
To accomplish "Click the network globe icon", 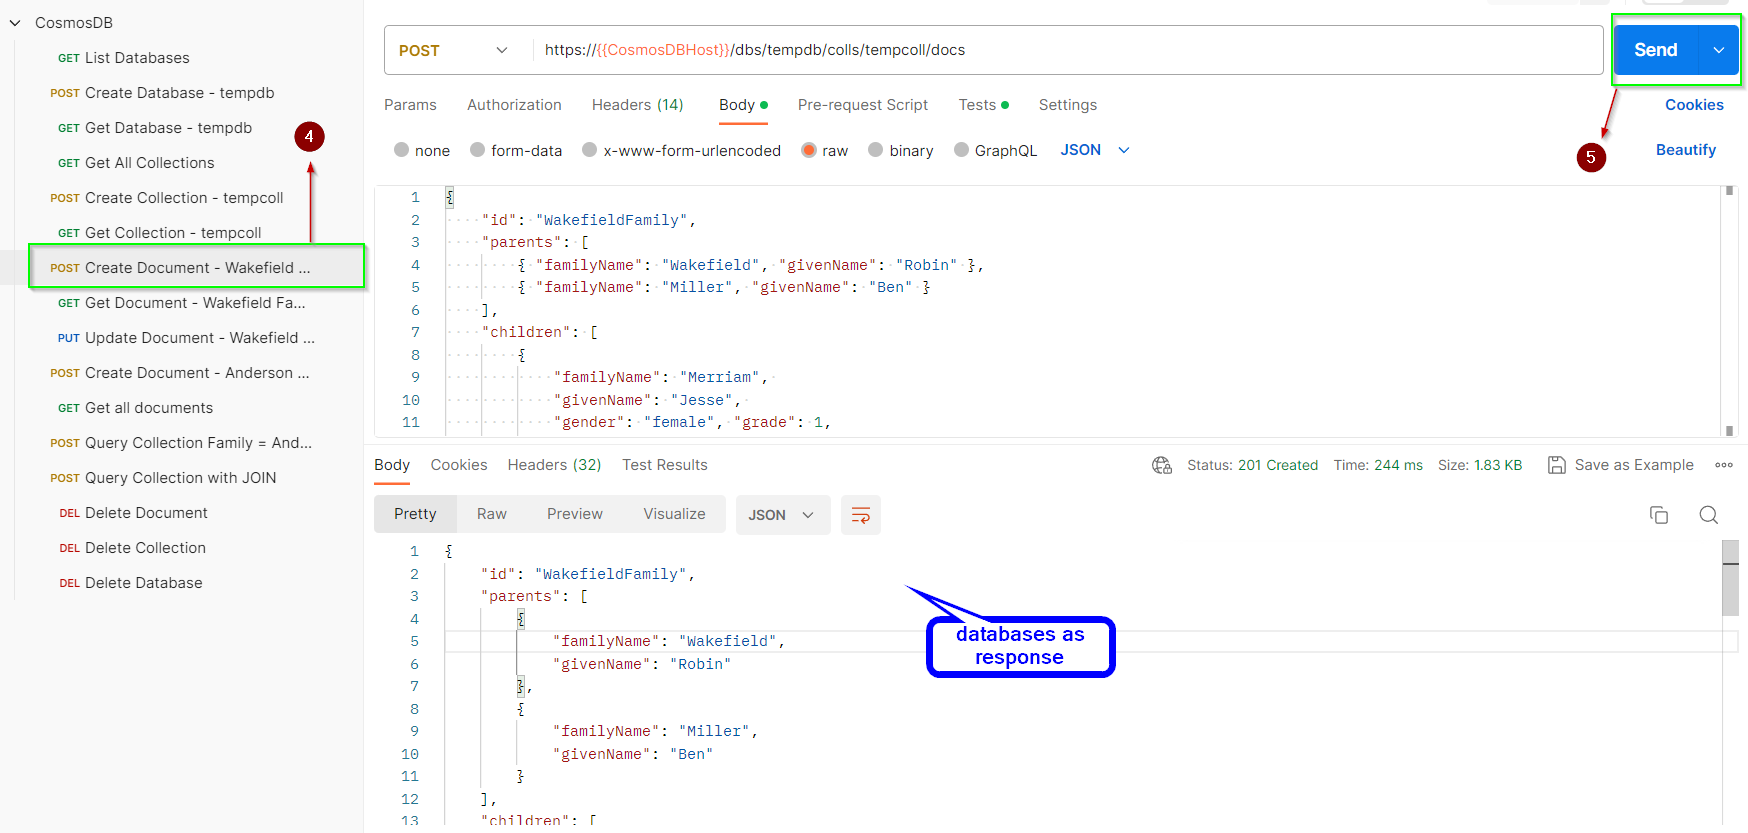I will (1162, 465).
